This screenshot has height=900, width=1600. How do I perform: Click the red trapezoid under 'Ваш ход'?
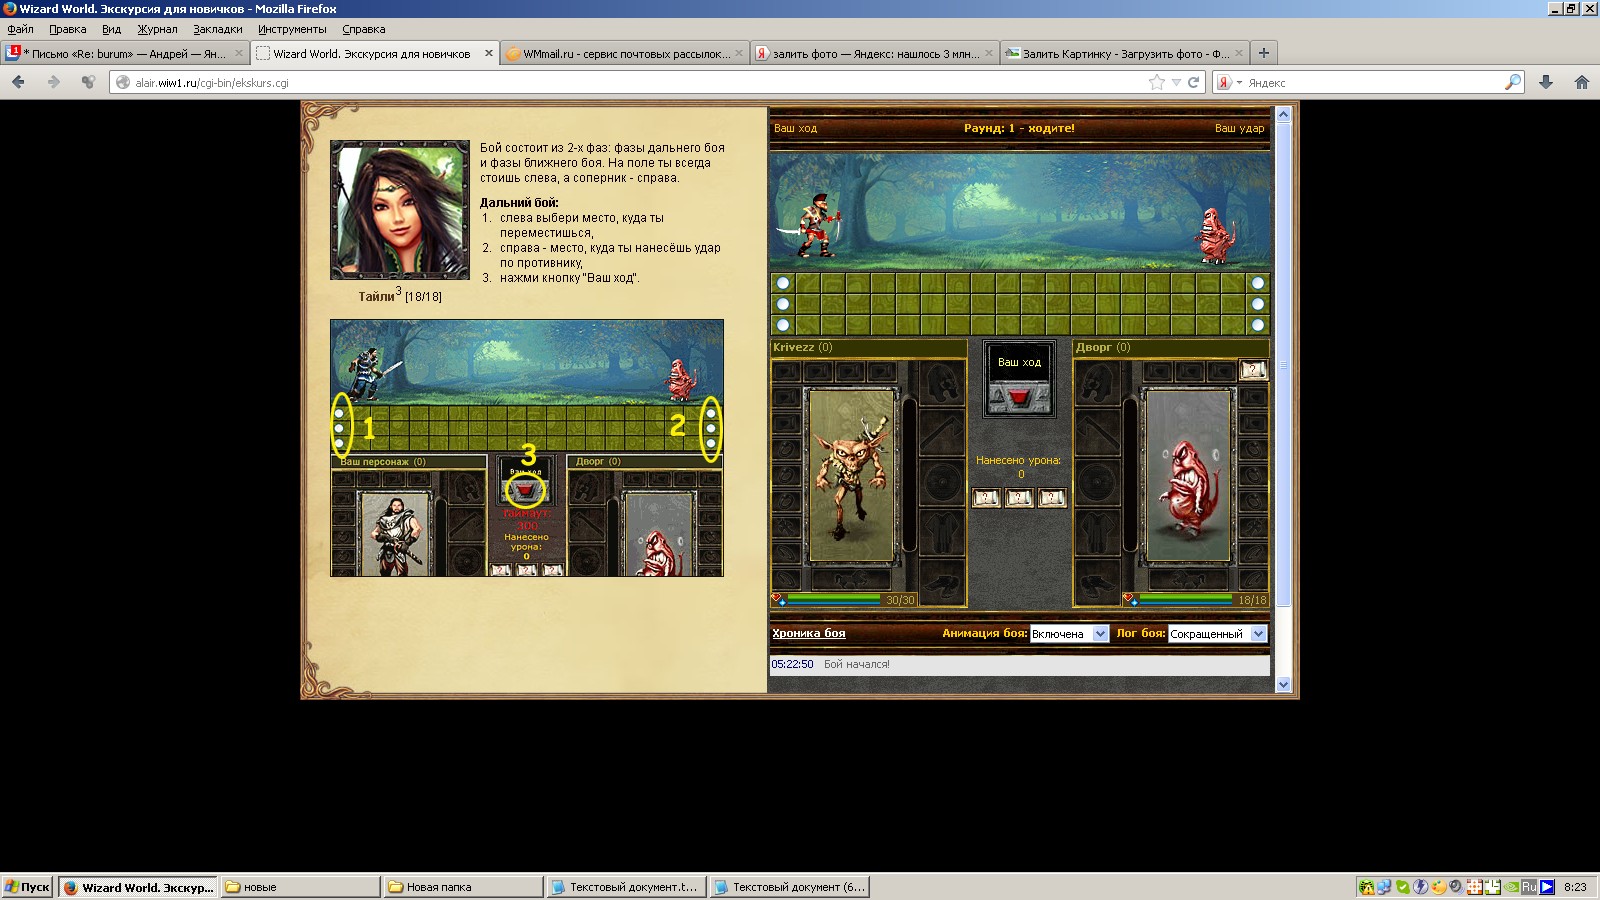tap(1019, 397)
